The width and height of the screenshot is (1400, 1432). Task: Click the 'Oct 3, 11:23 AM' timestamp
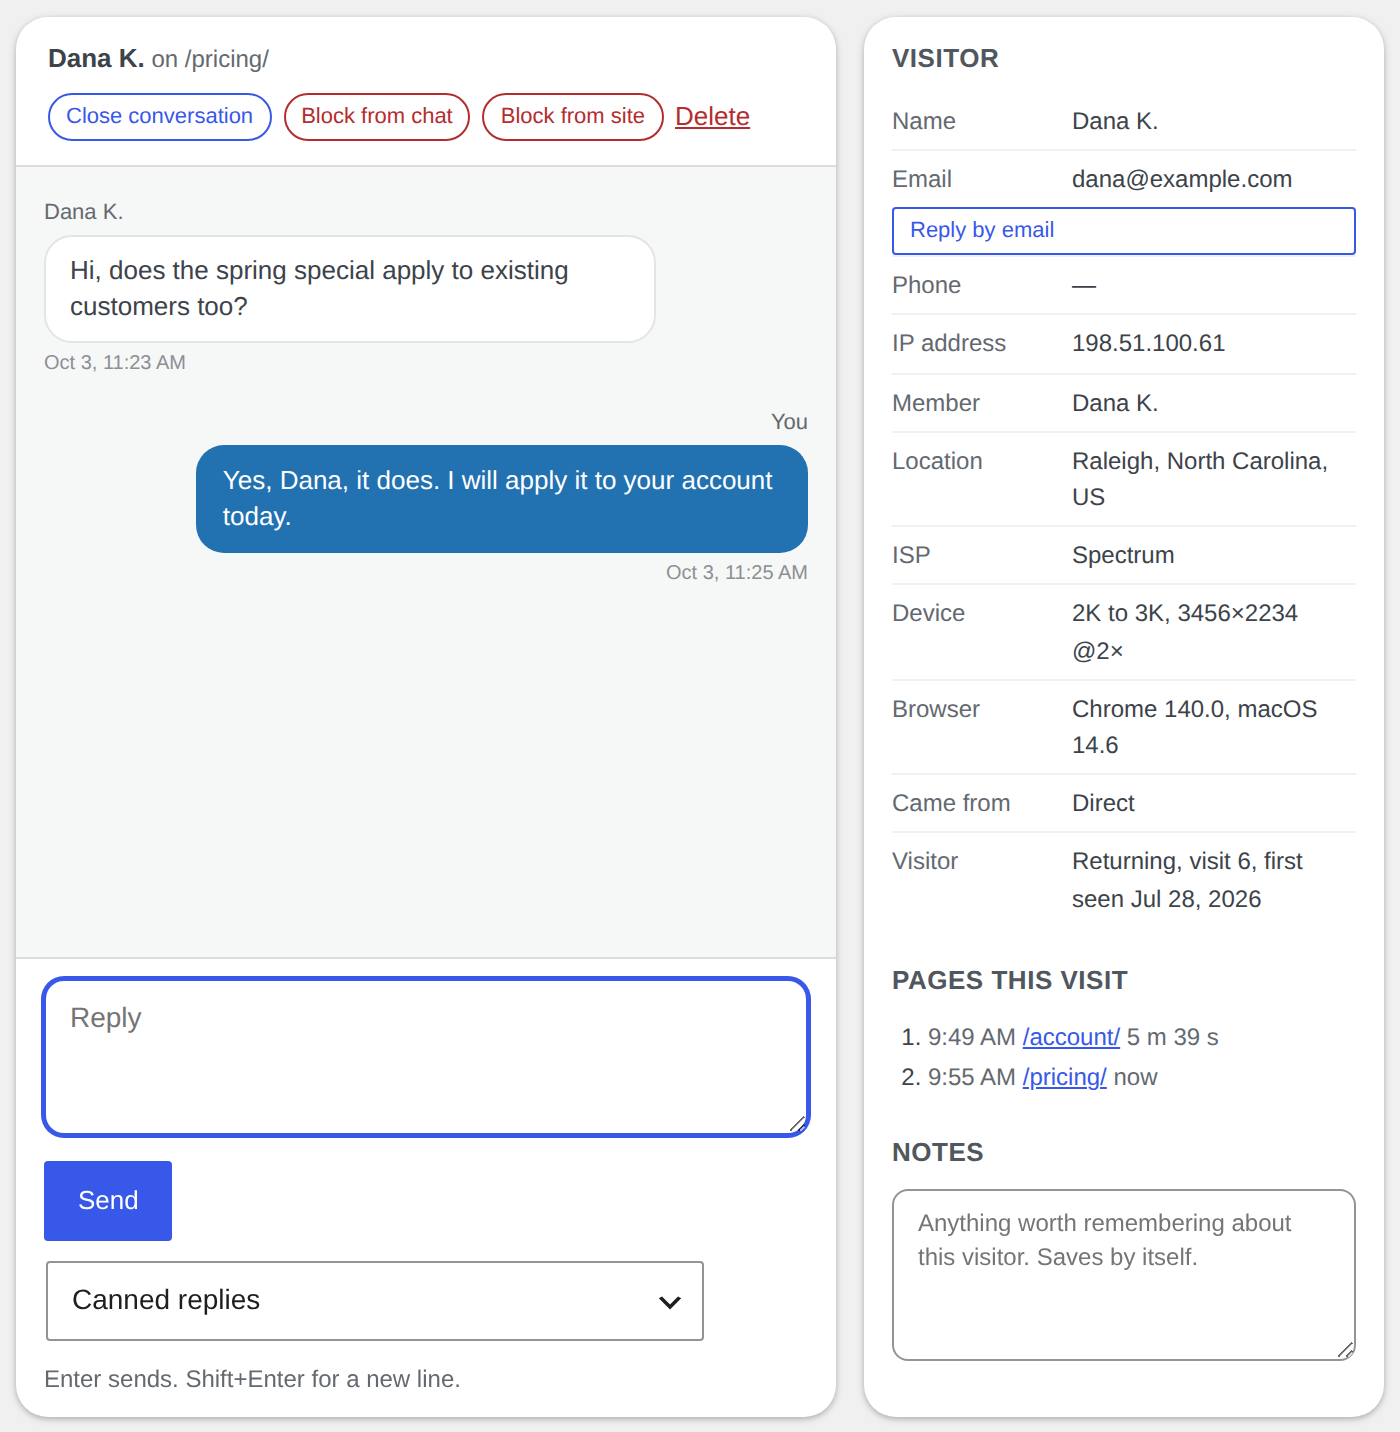click(x=115, y=363)
